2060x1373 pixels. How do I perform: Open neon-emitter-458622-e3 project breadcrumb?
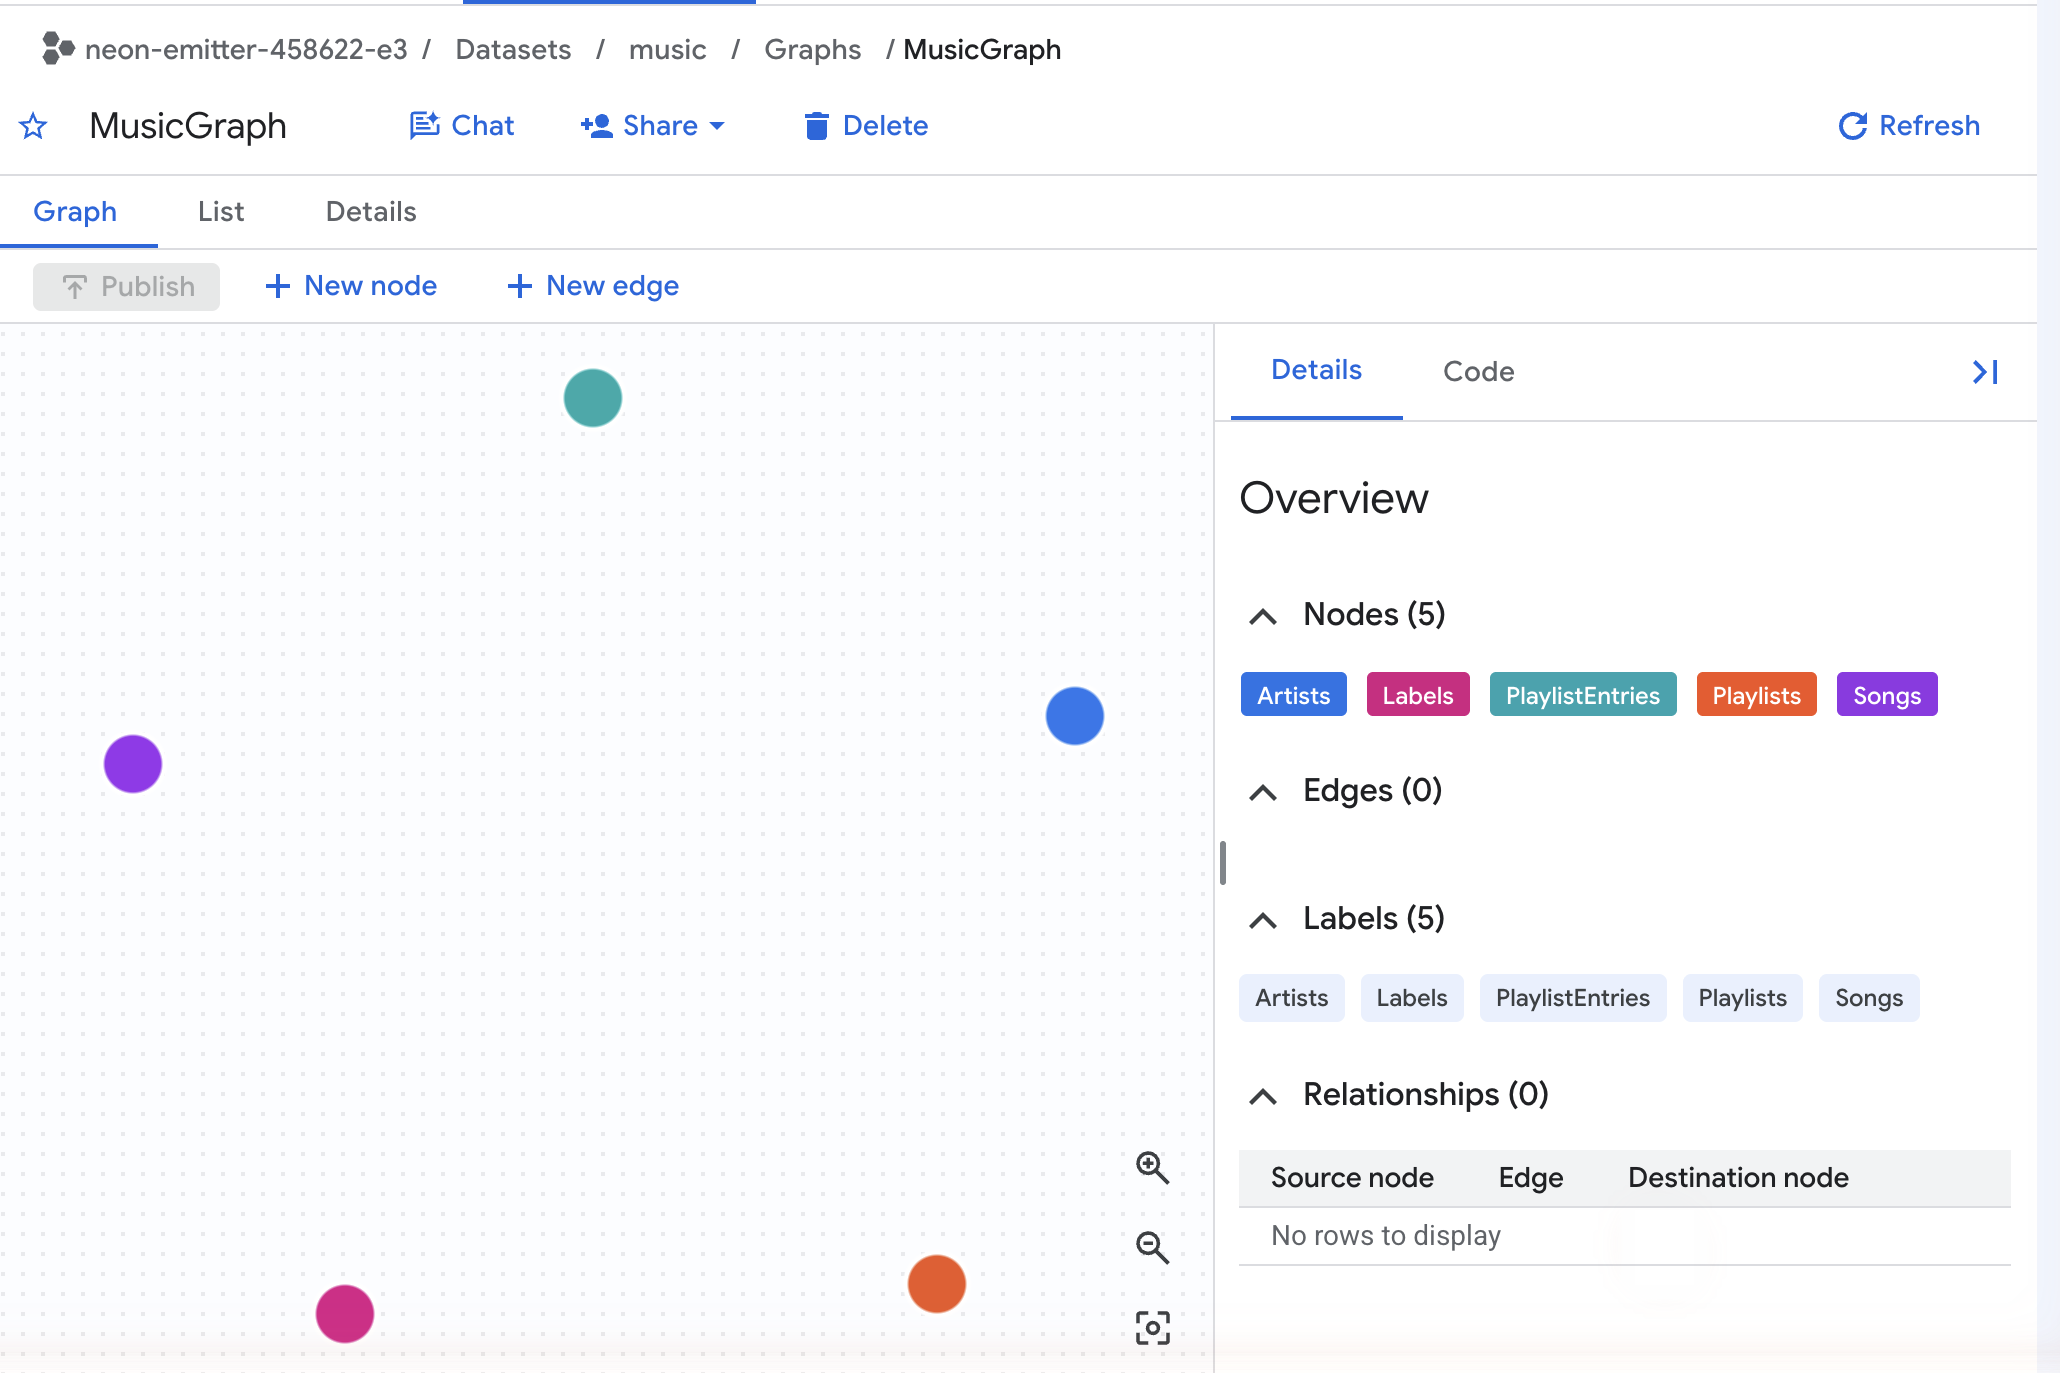(x=246, y=49)
